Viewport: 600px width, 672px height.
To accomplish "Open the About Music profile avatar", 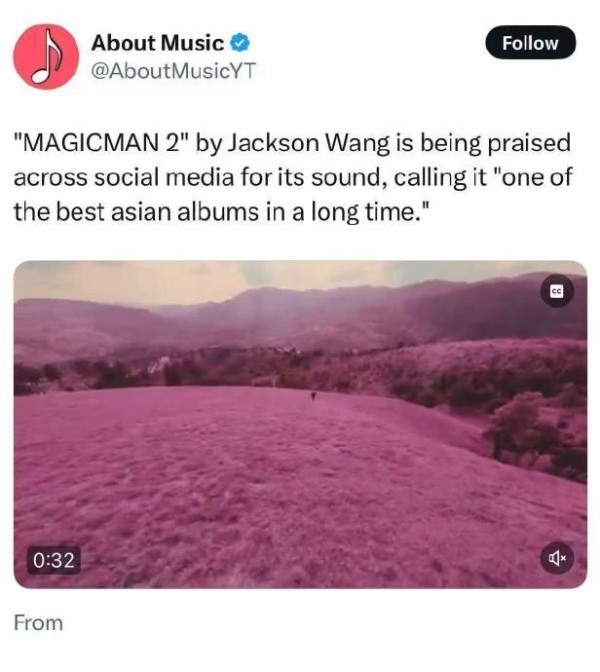I will click(x=46, y=57).
